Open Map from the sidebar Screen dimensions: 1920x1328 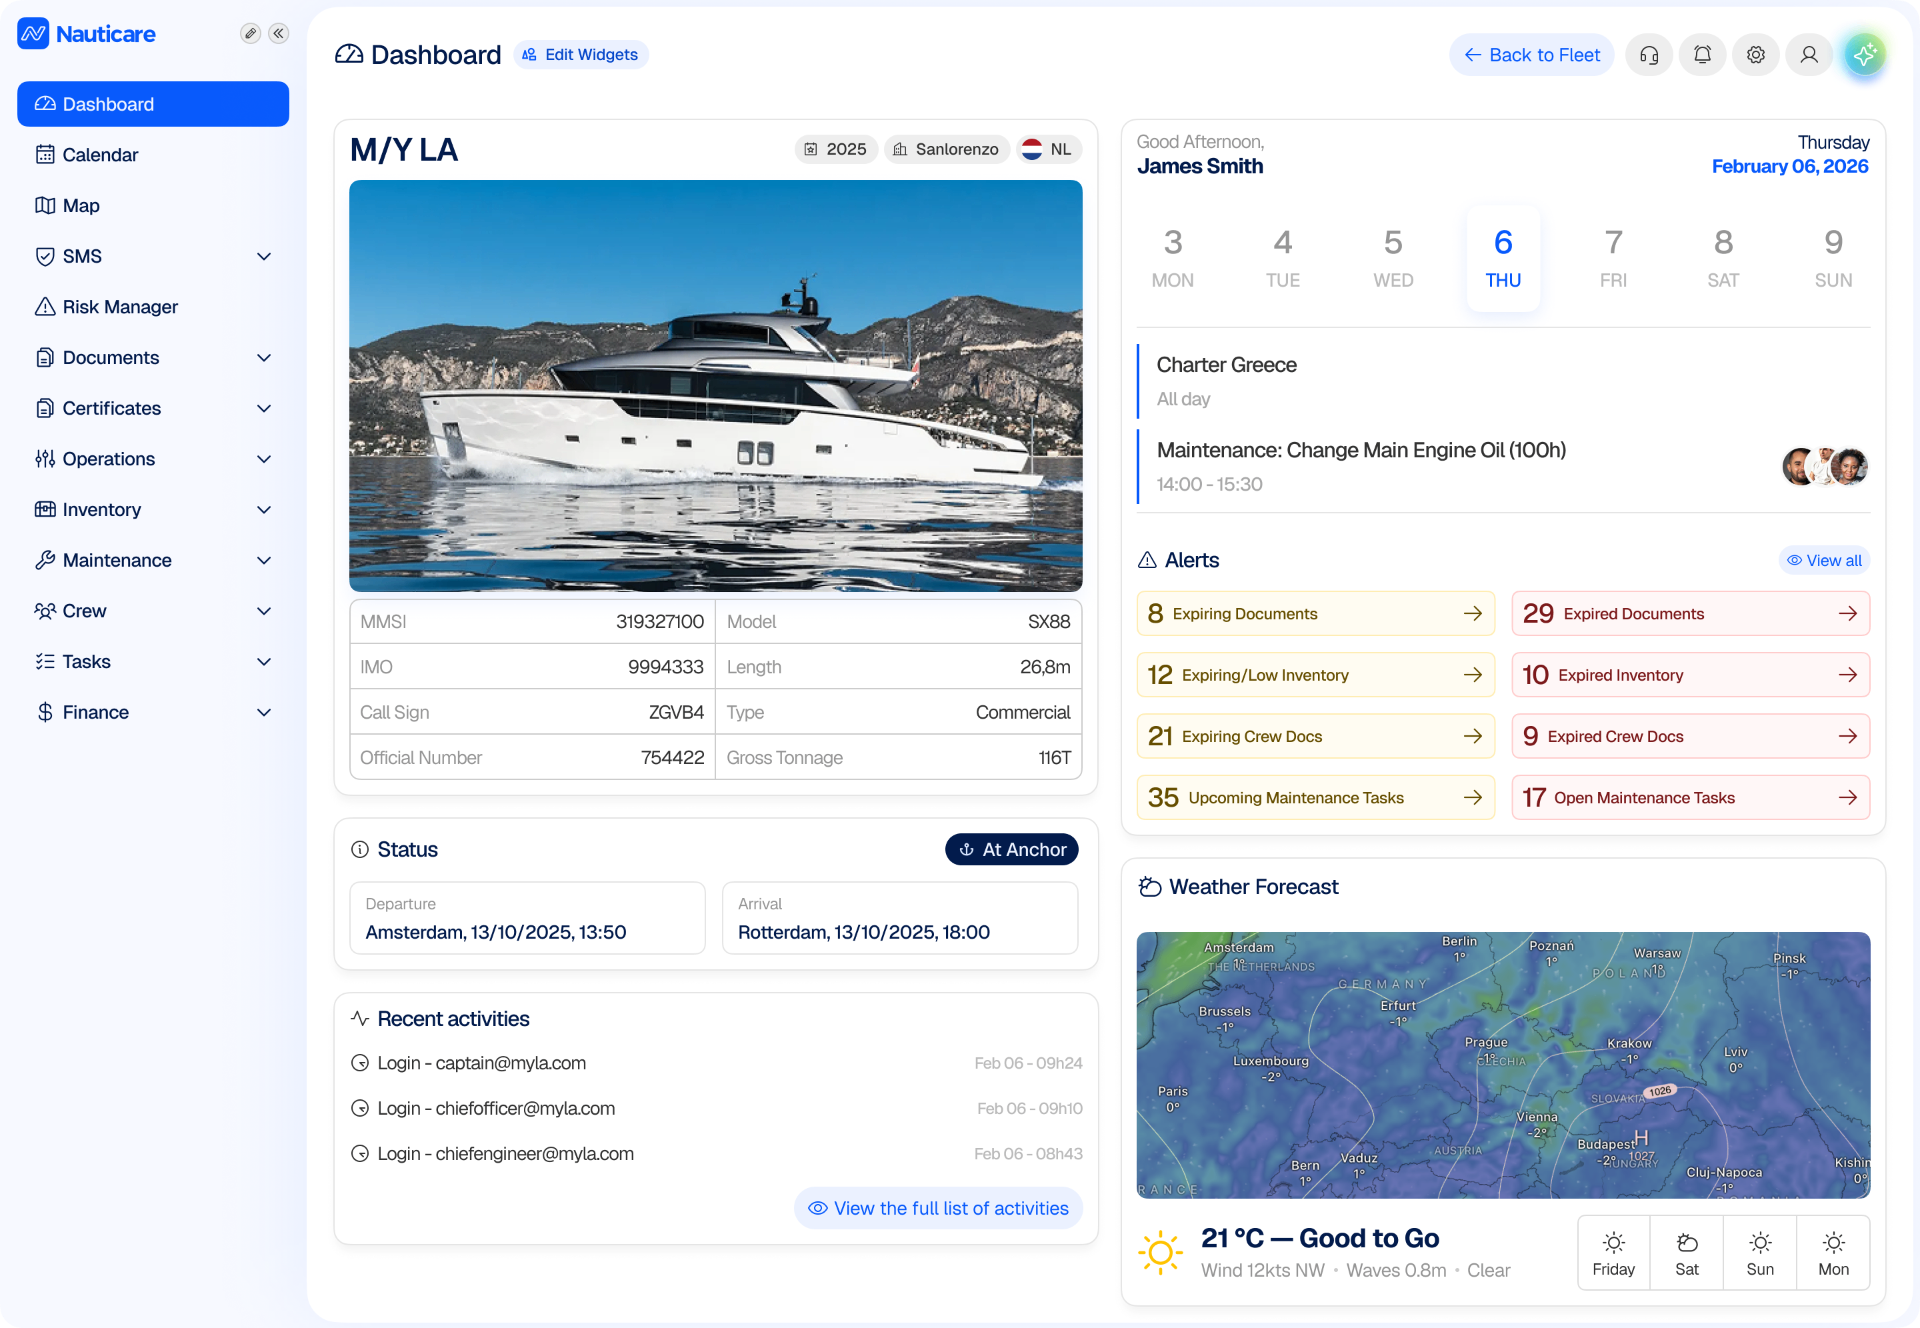coord(153,205)
